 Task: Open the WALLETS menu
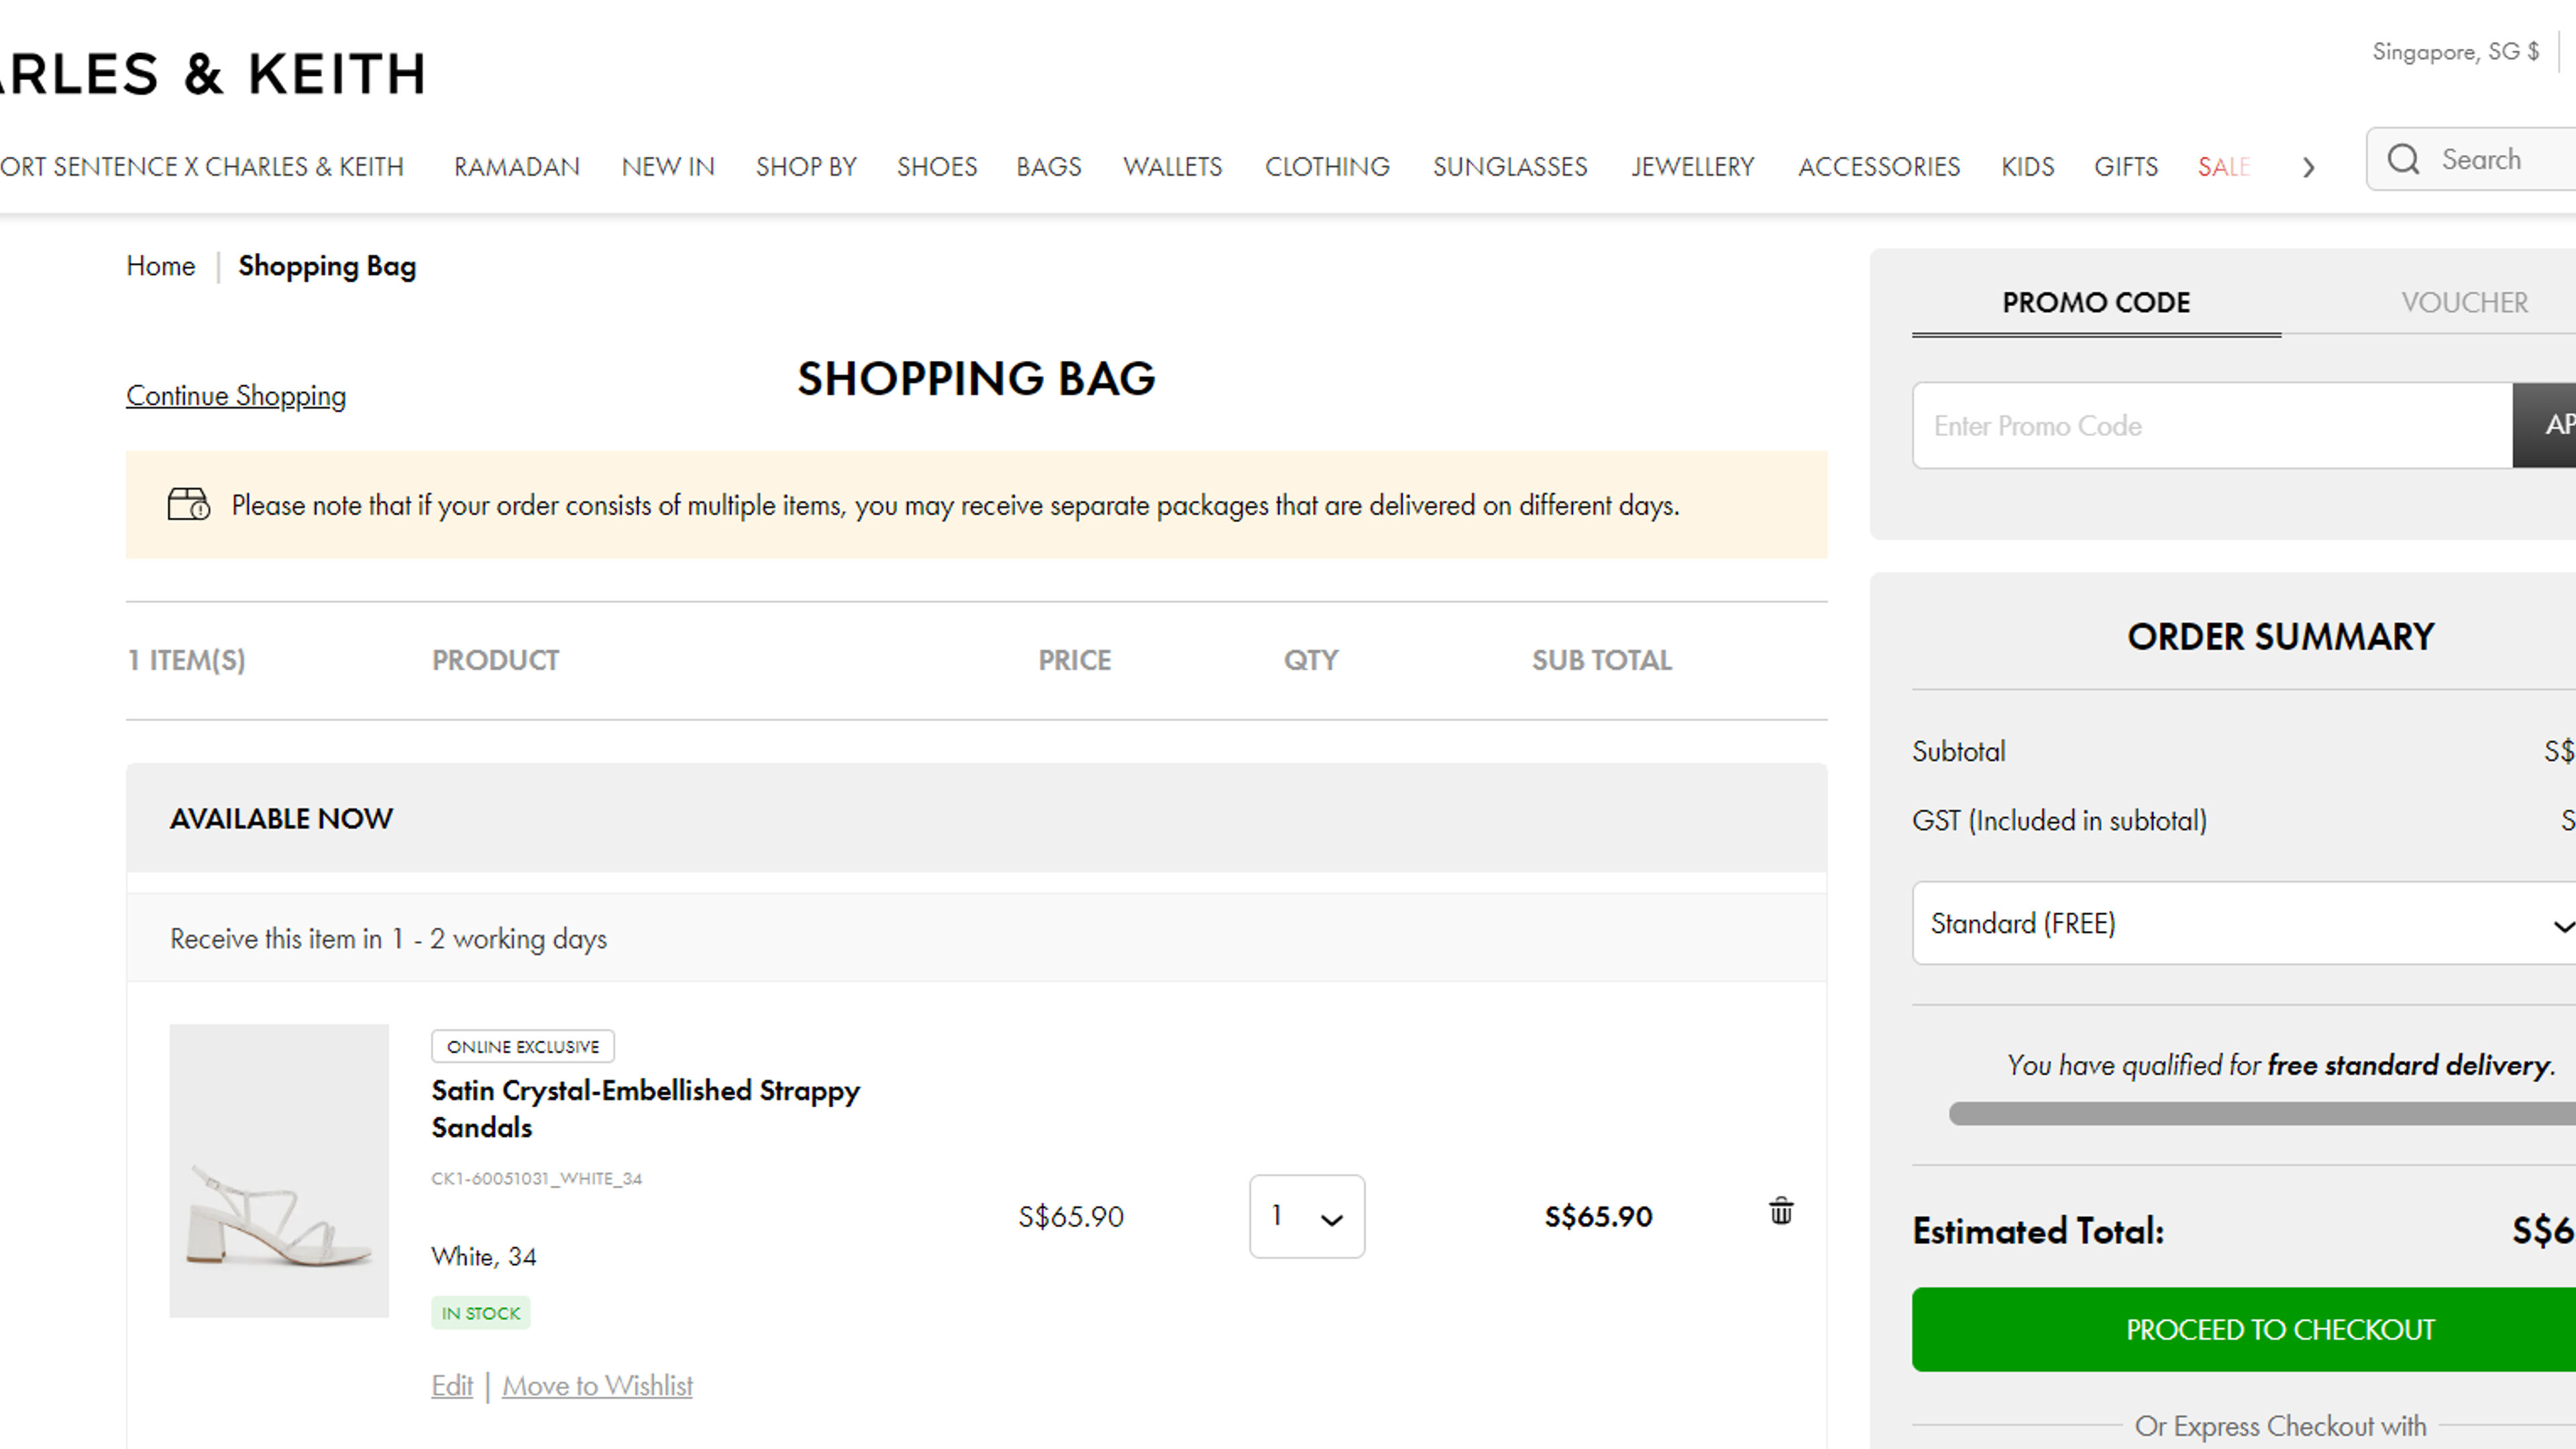coord(1173,167)
